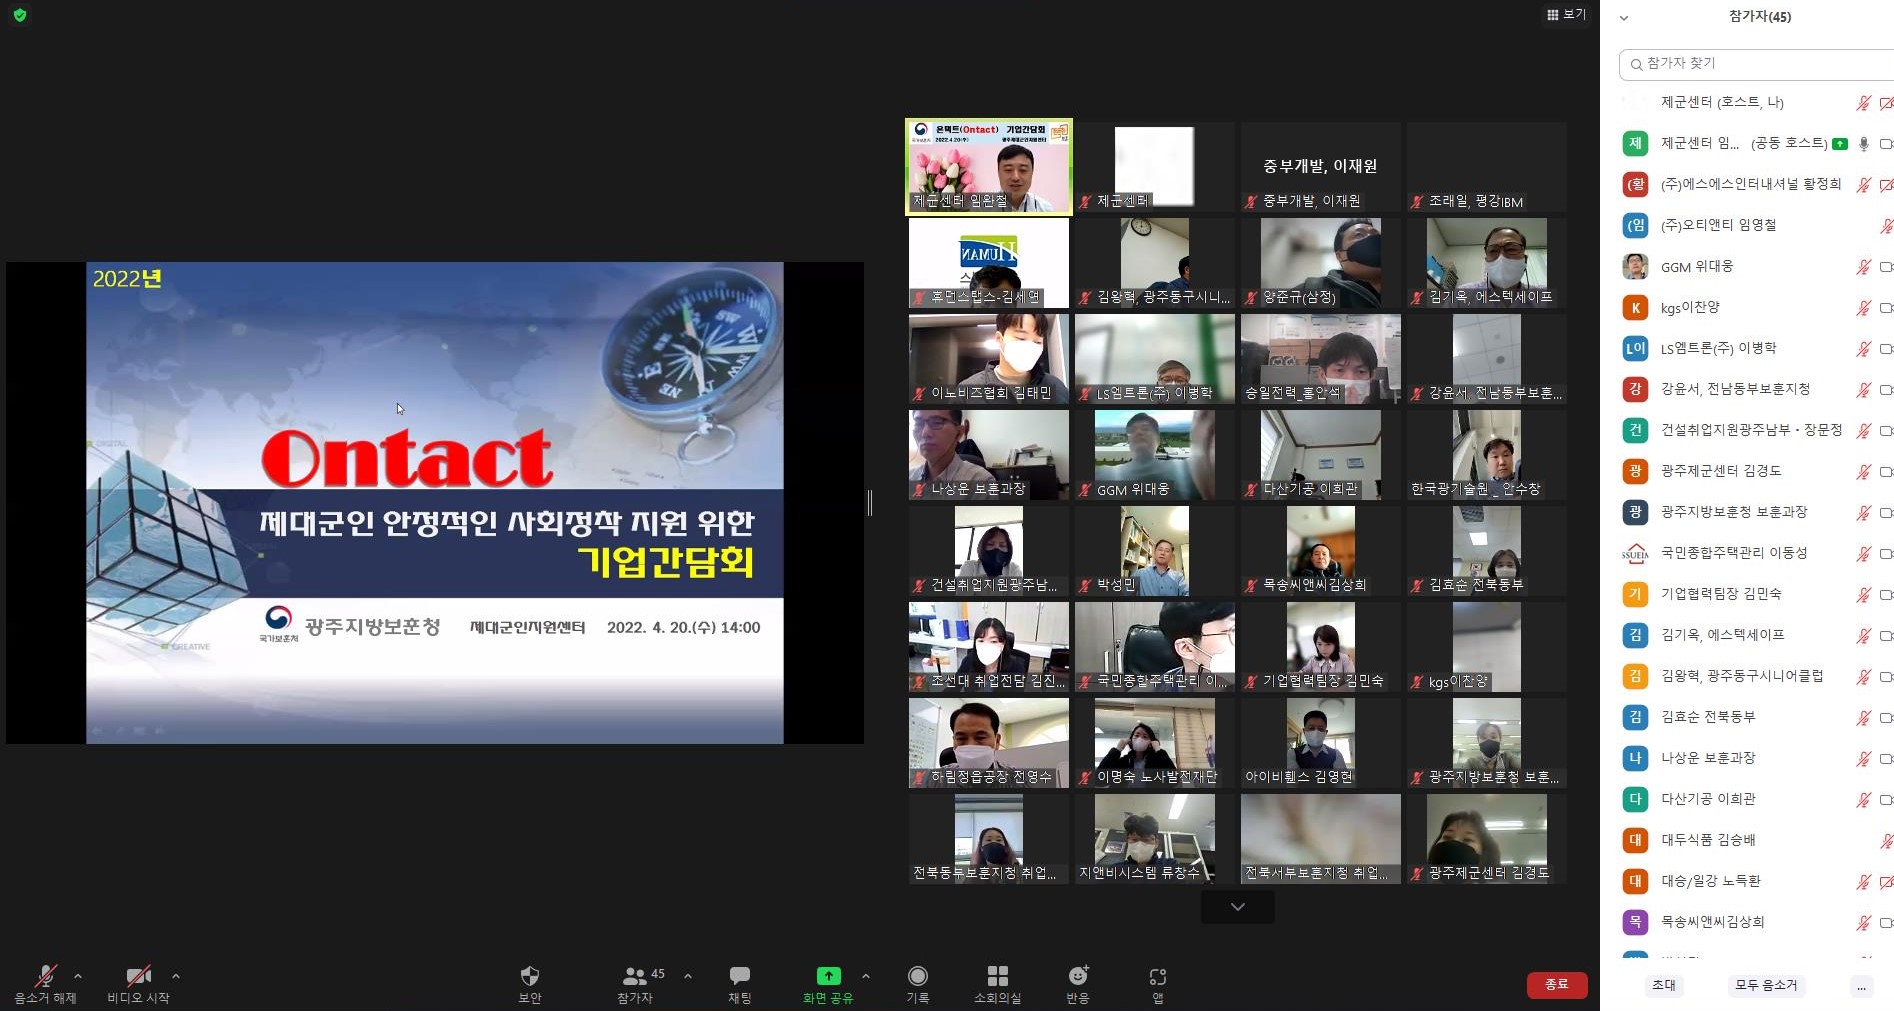Click the 참가자 찾기 search field

pyautogui.click(x=1757, y=63)
